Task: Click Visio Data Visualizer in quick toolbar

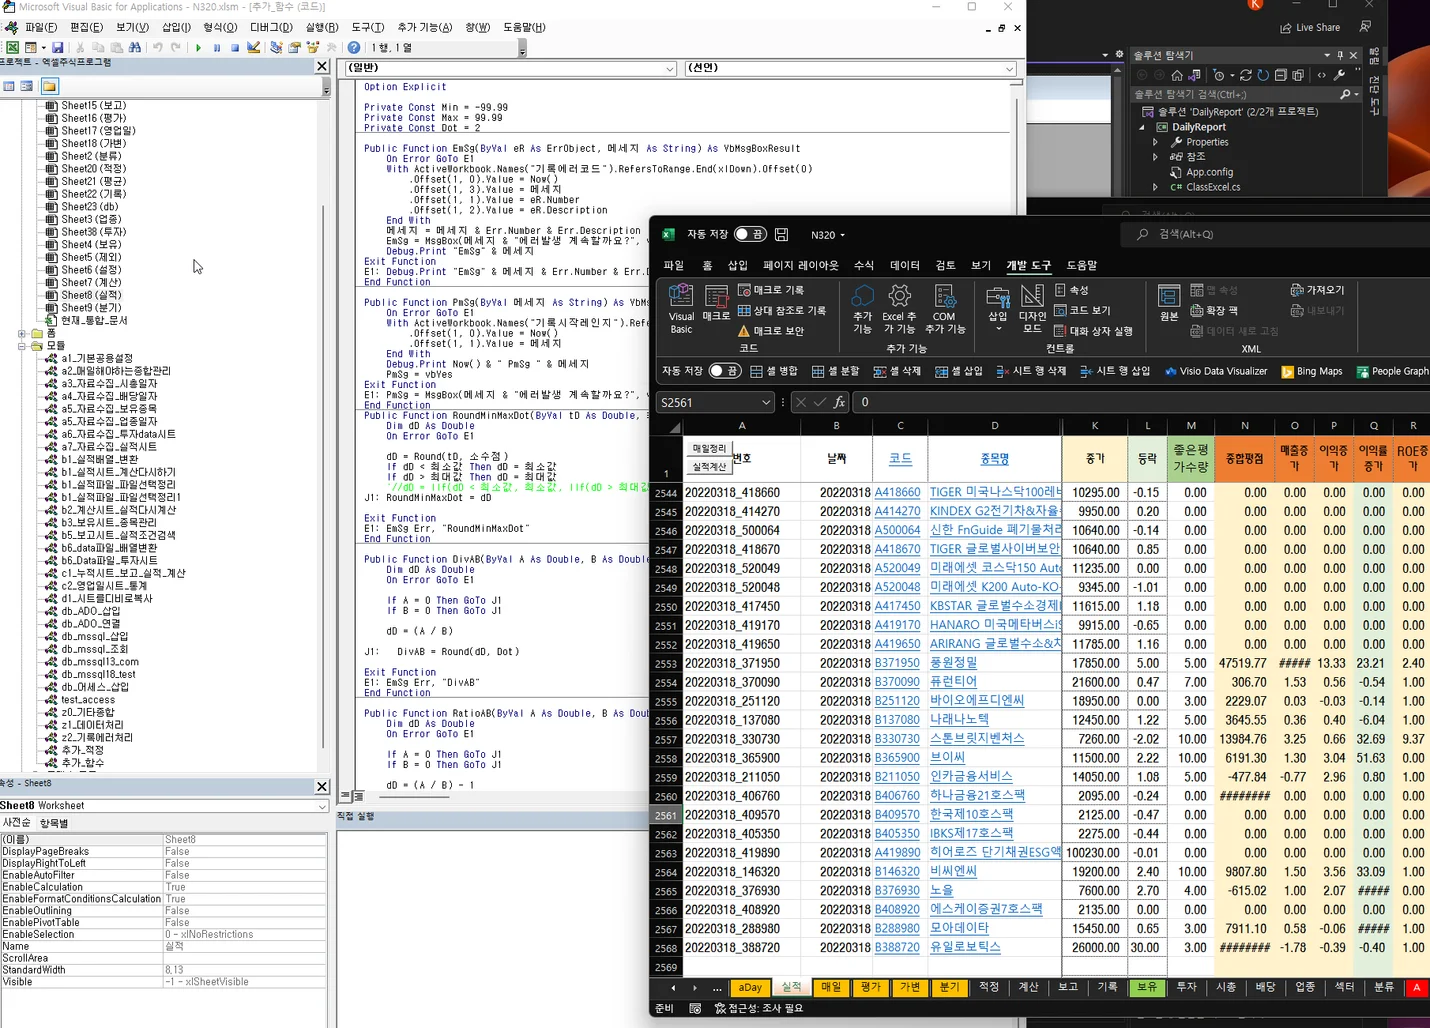Action: pos(1216,371)
